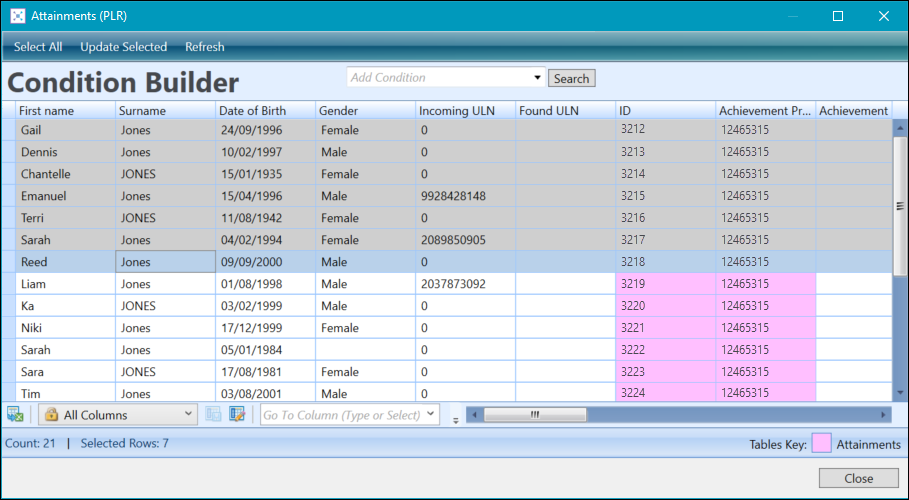Select the first name cell 'Tim'

point(66,393)
